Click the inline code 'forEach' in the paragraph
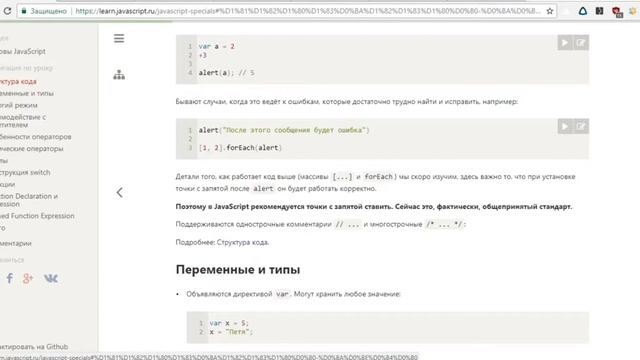The width and height of the screenshot is (640, 360). pos(378,176)
